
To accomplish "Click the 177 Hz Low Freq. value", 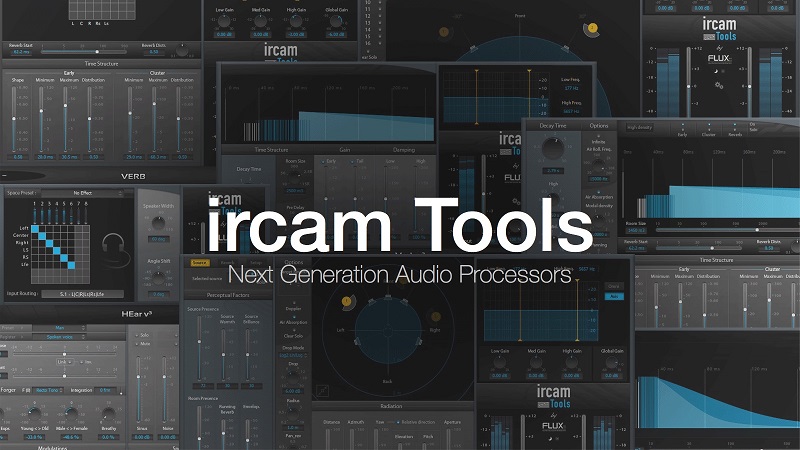I will [x=571, y=88].
